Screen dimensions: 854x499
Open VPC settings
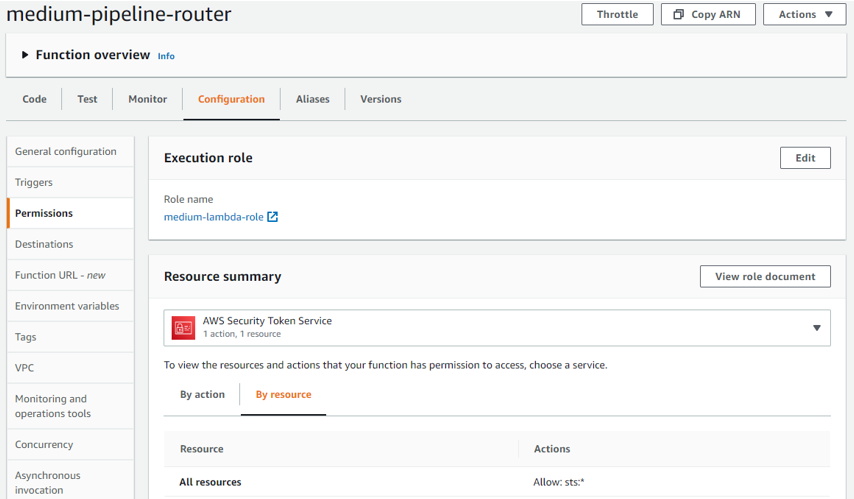click(x=70, y=368)
